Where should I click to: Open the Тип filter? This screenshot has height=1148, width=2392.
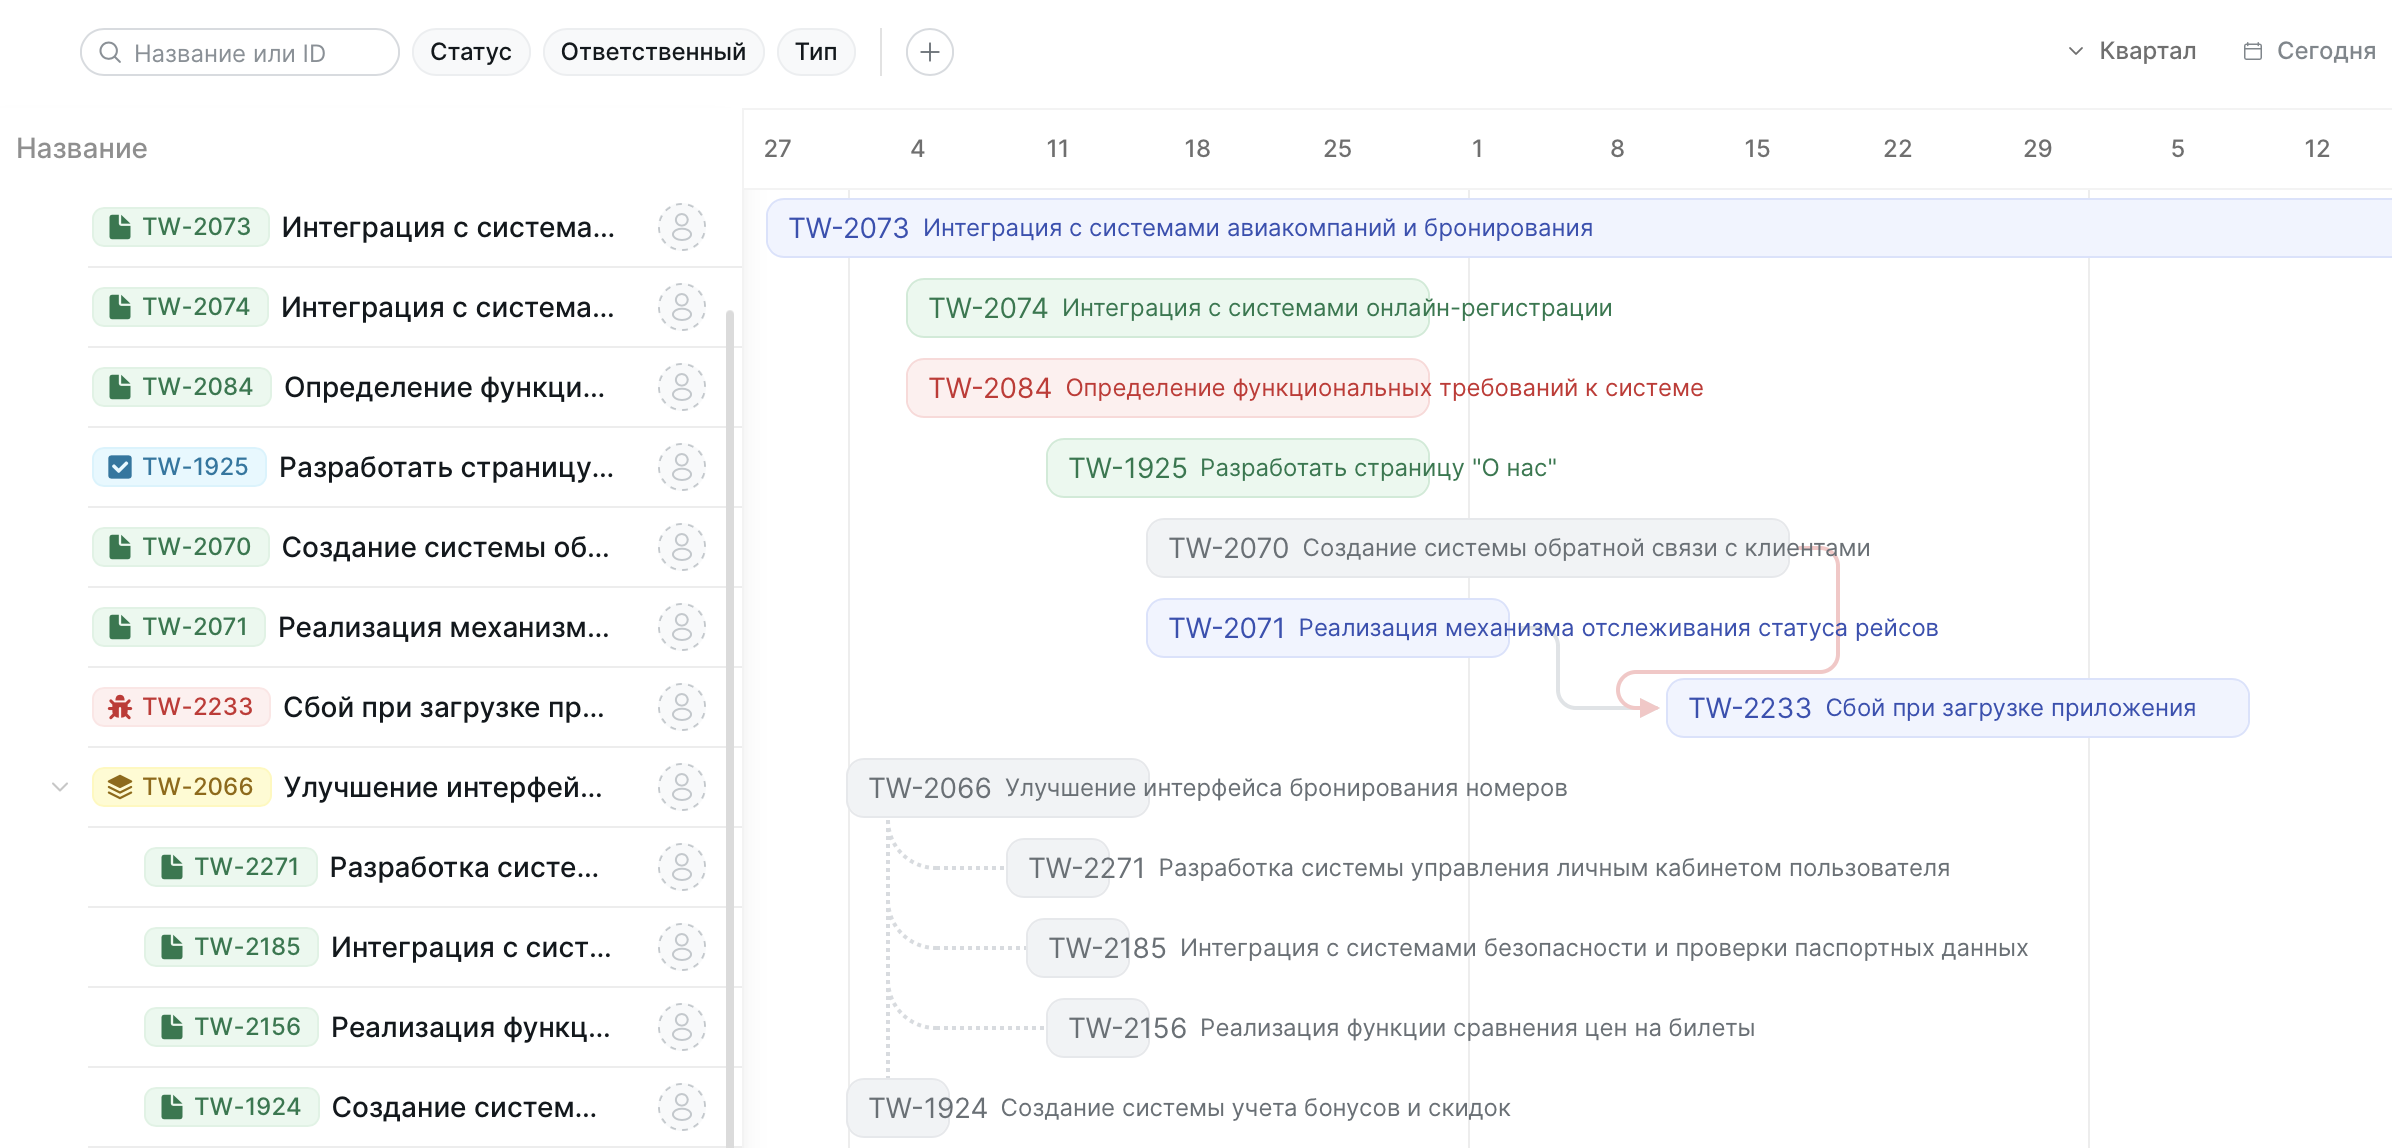[815, 52]
